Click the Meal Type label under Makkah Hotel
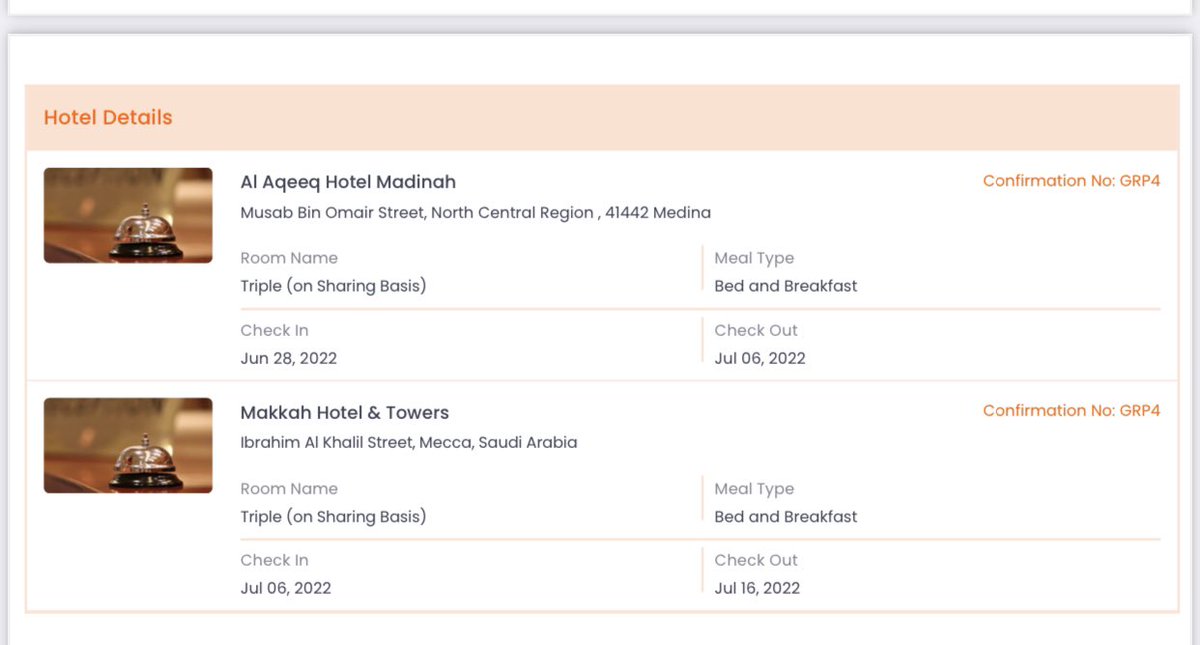 click(x=754, y=489)
